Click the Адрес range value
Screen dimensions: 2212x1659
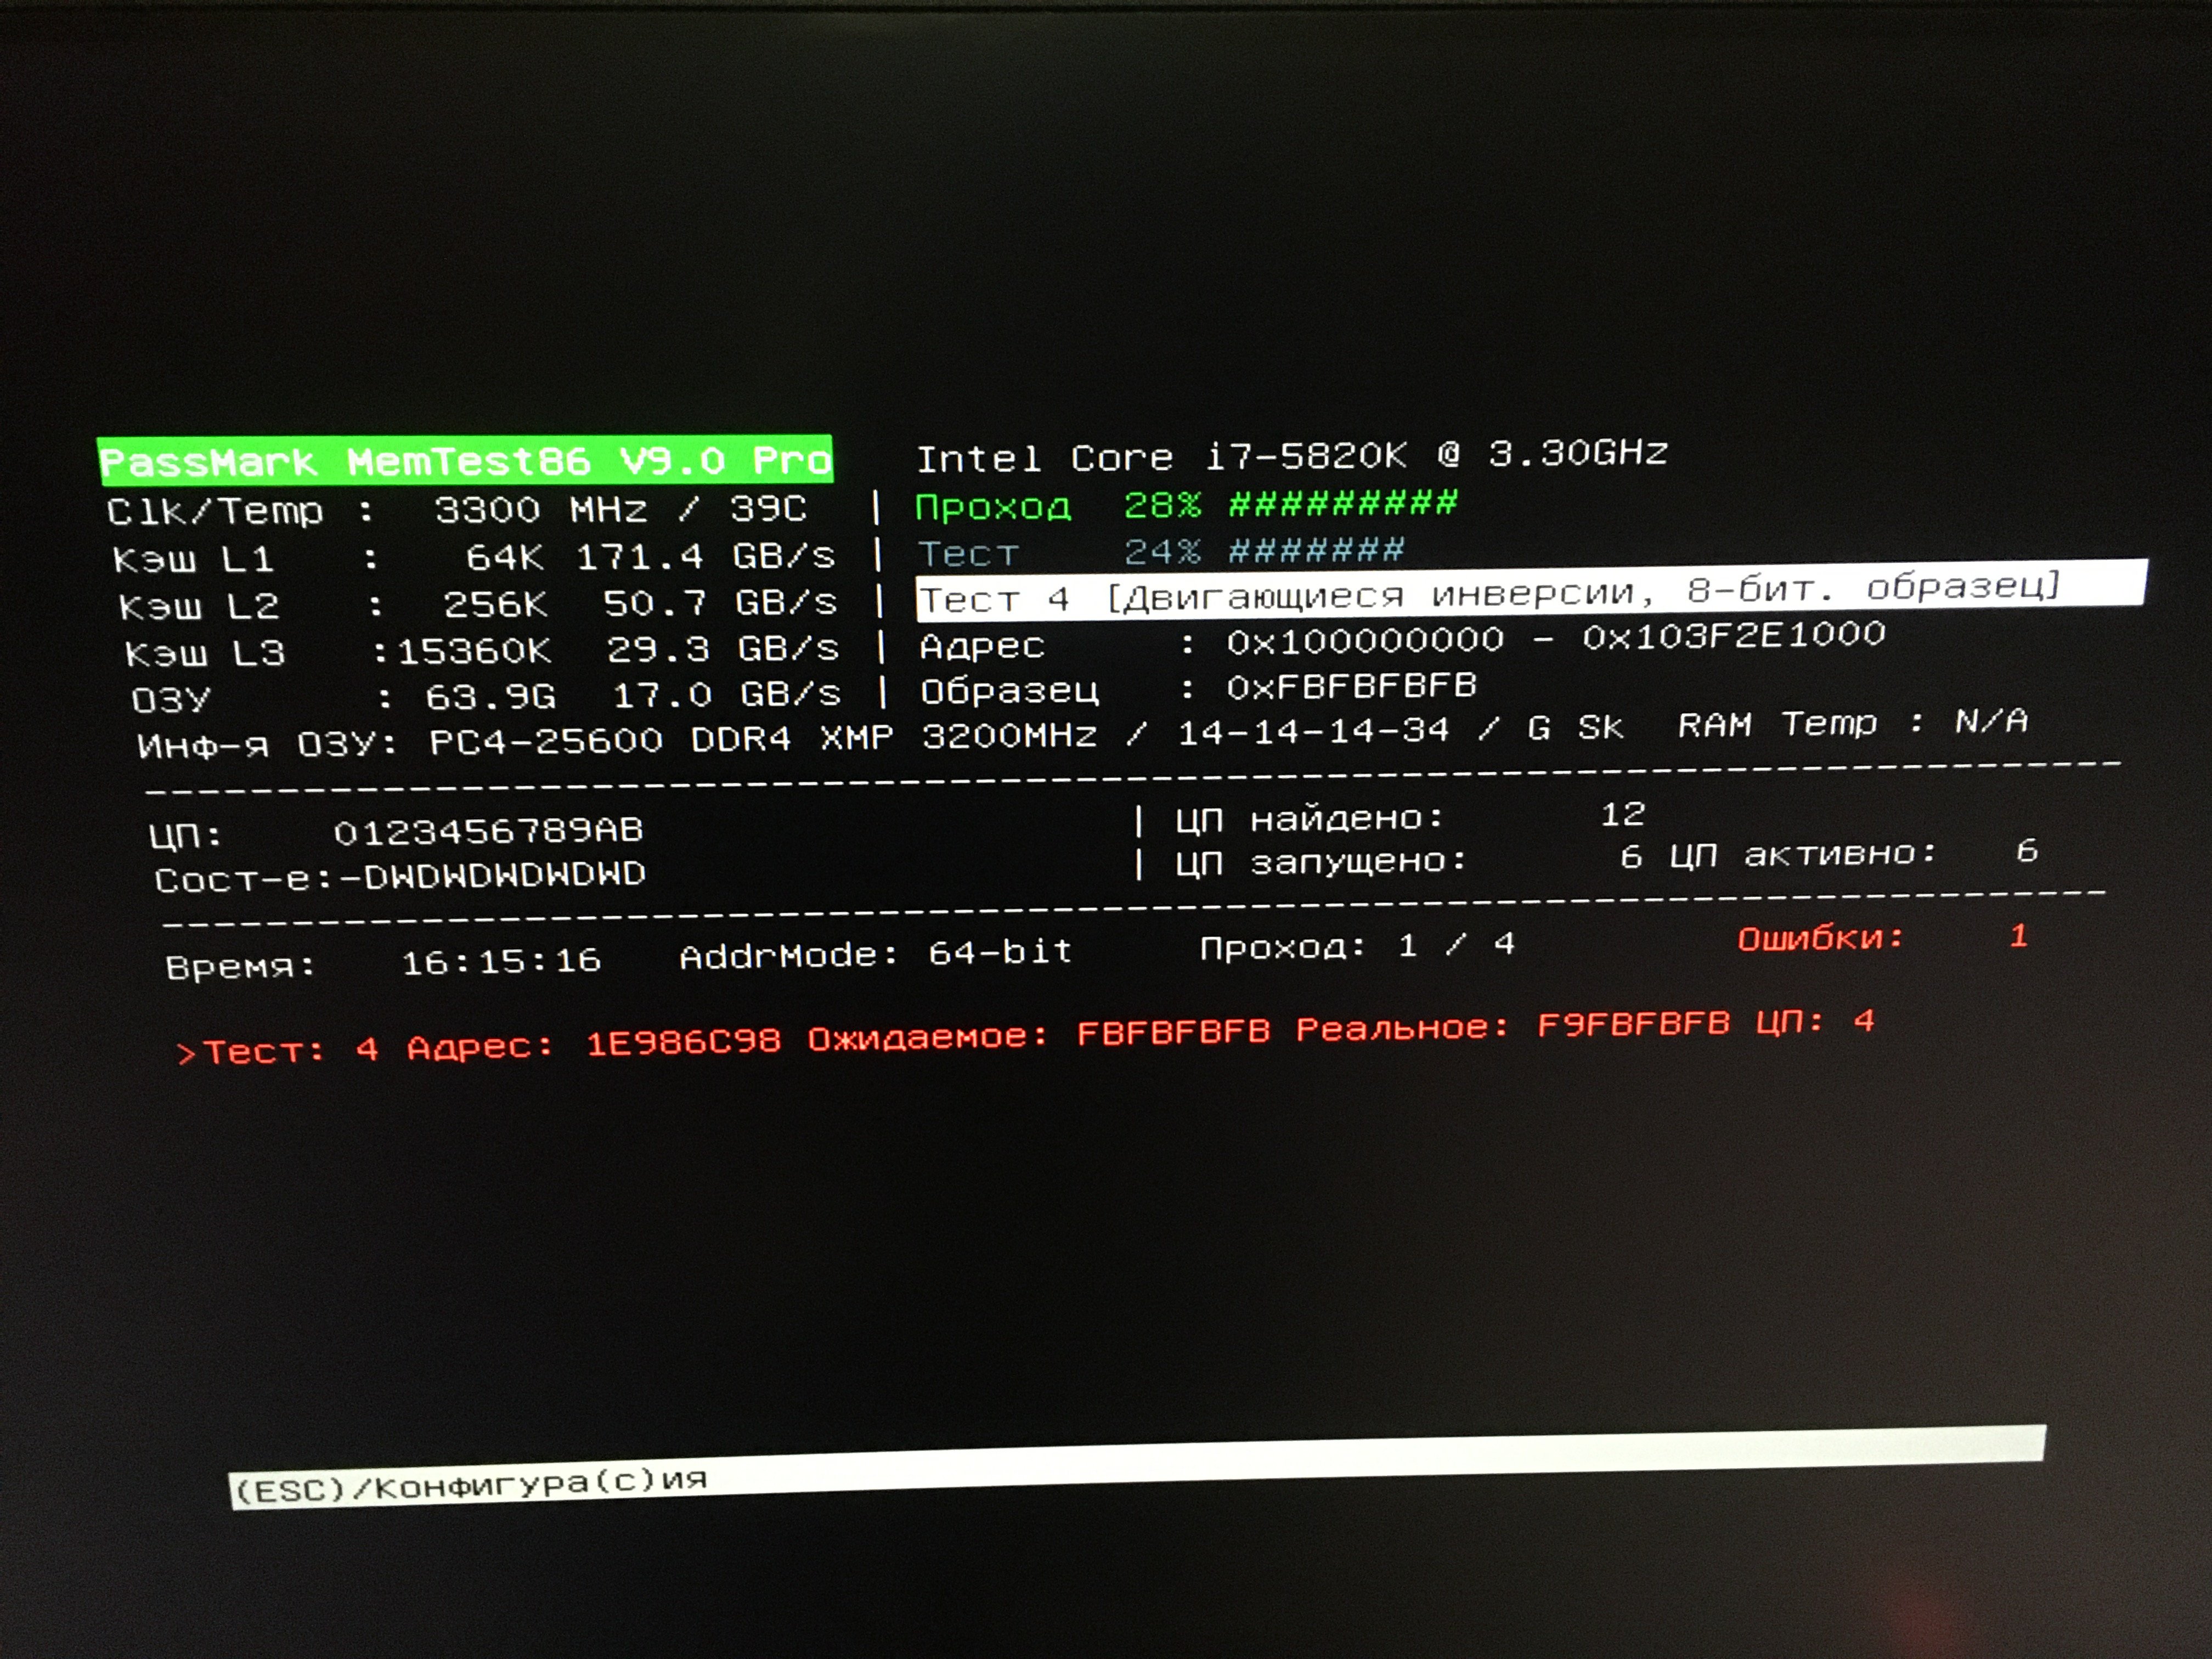(1555, 637)
